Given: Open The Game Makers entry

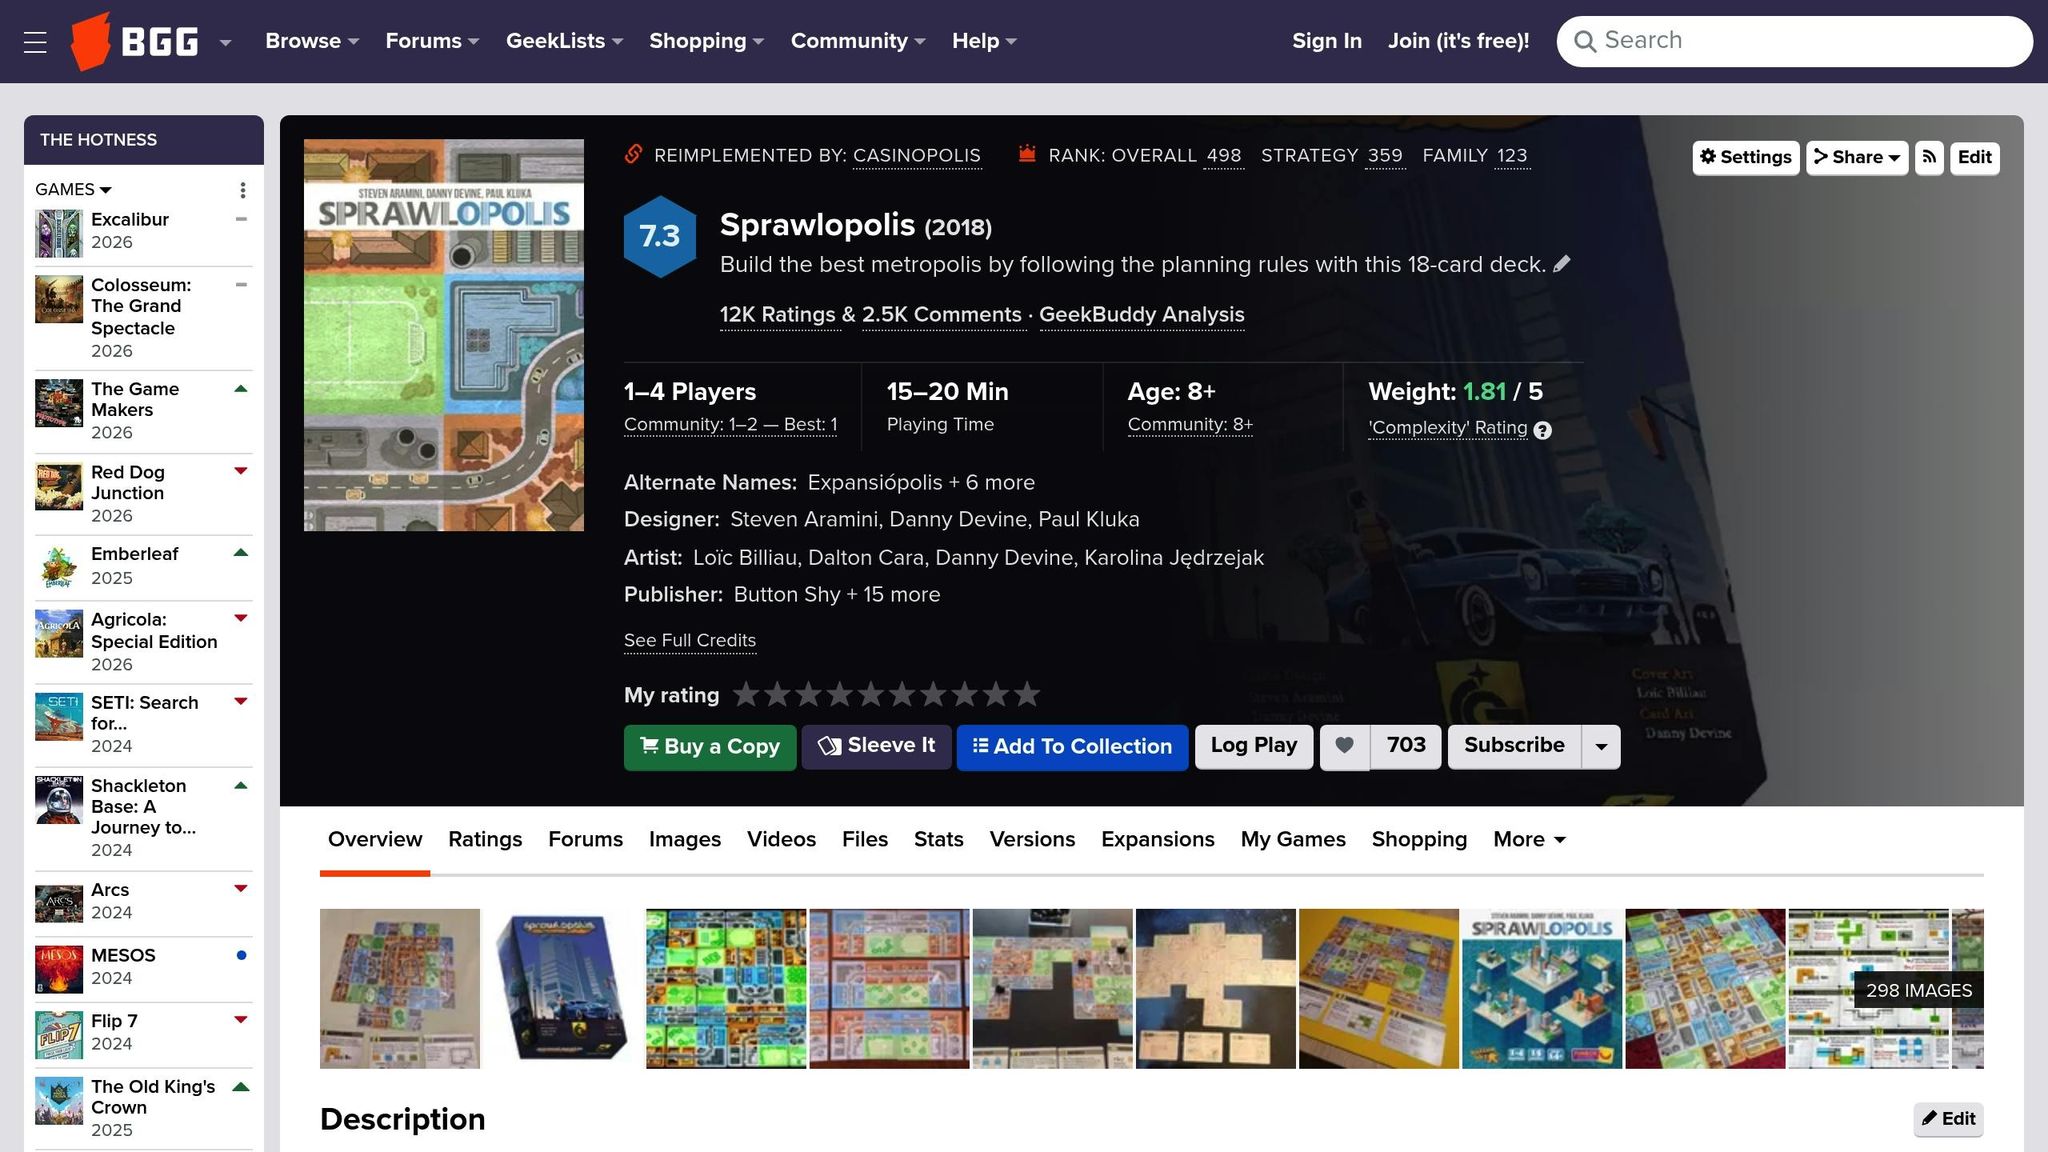Looking at the screenshot, I should [135, 399].
